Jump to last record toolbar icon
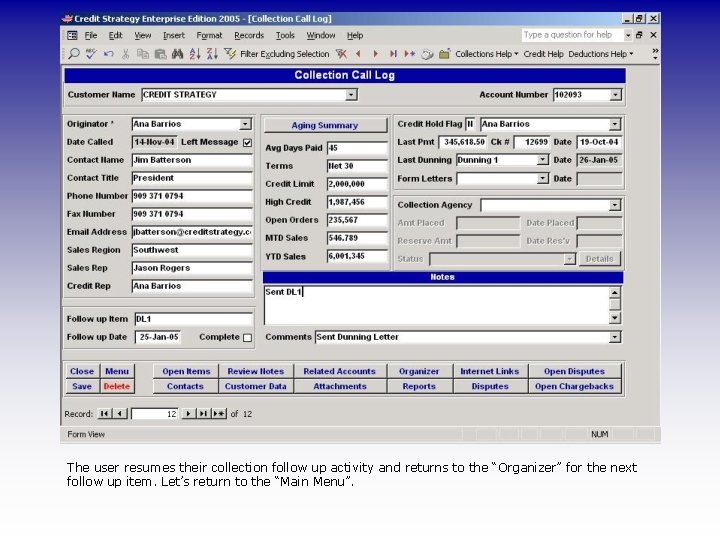The image size is (720, 540). tap(393, 54)
